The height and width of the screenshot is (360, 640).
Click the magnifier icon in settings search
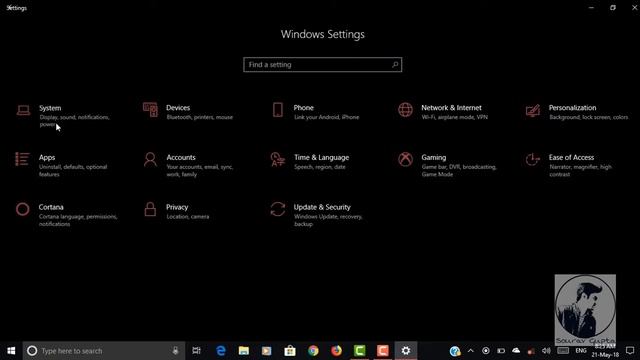pyautogui.click(x=395, y=64)
